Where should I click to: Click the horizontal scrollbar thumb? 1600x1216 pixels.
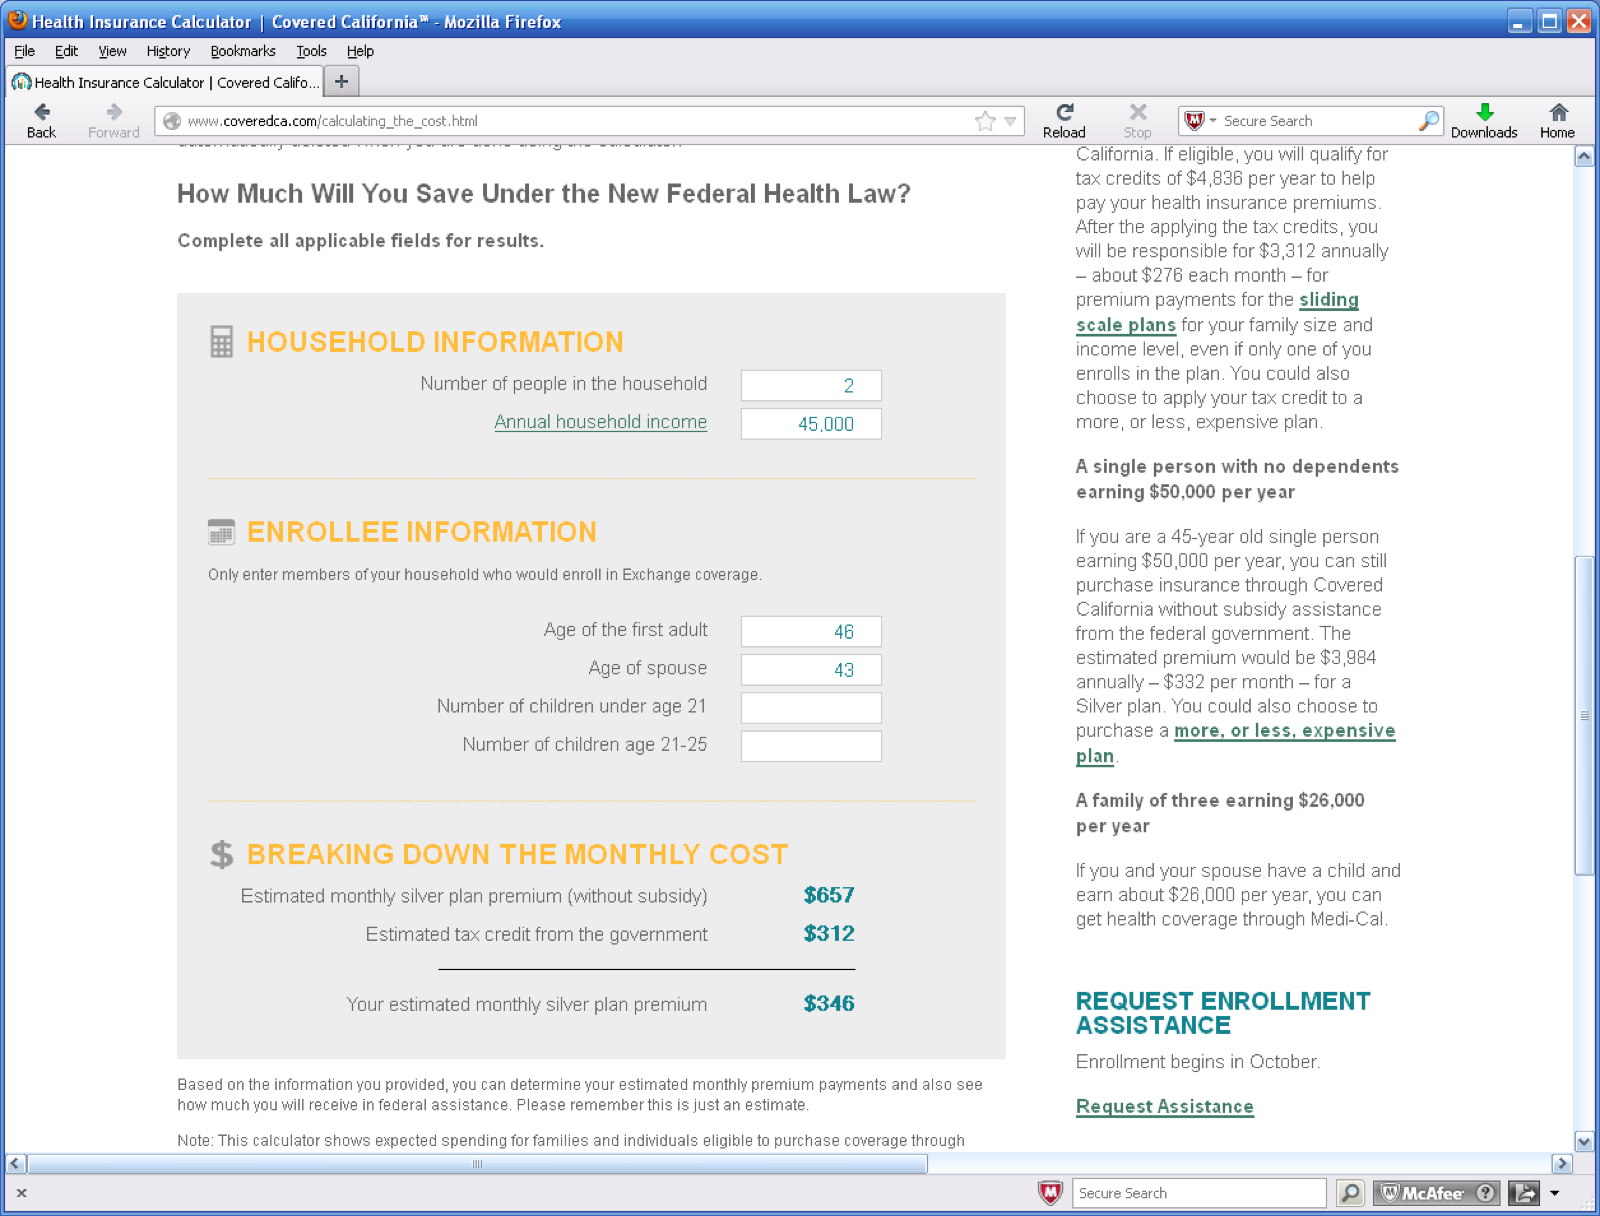click(x=477, y=1163)
